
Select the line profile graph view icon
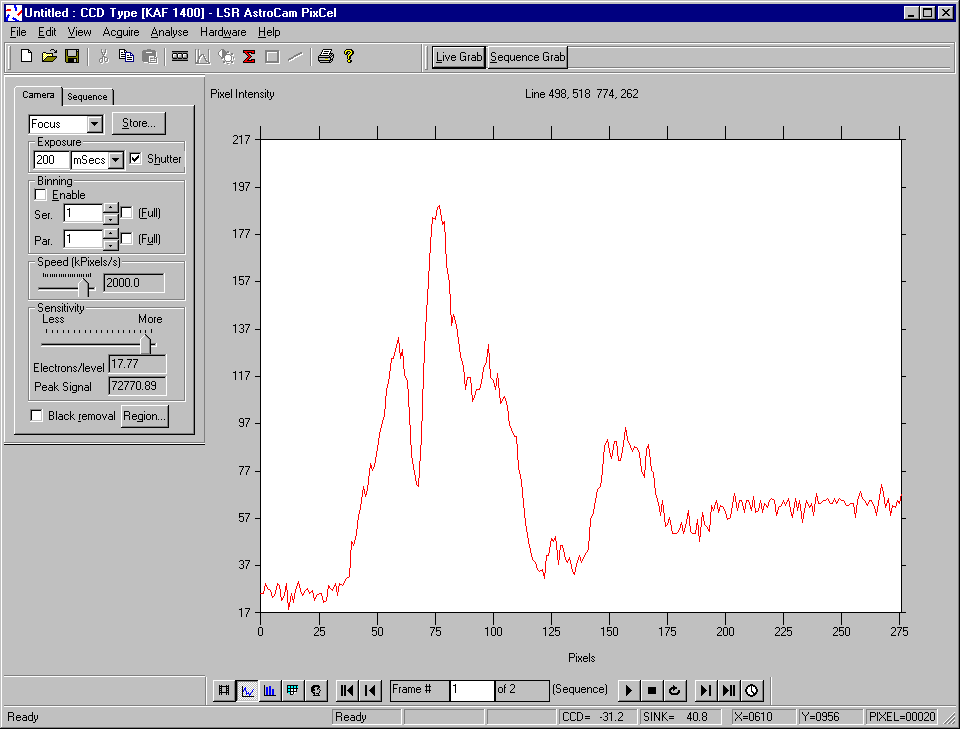click(x=247, y=690)
